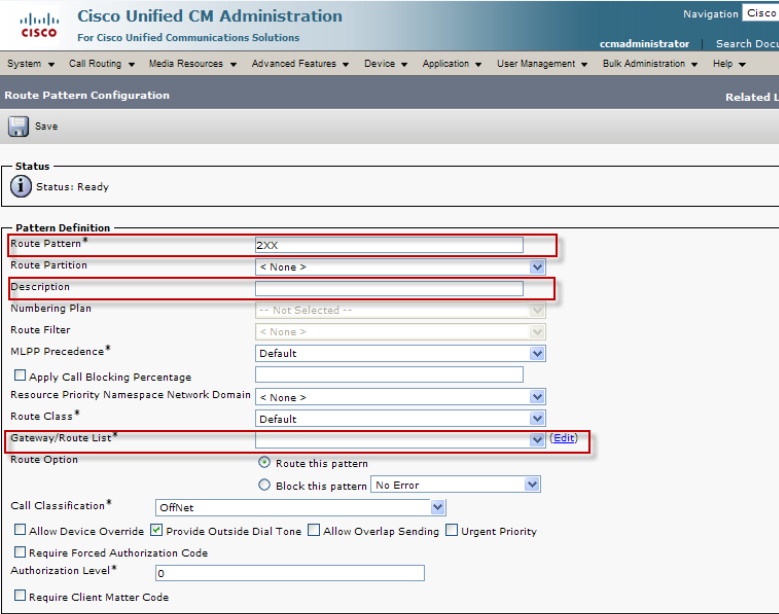Open the Gateway/Route List dropdown
779x614 pixels.
pyautogui.click(x=400, y=440)
